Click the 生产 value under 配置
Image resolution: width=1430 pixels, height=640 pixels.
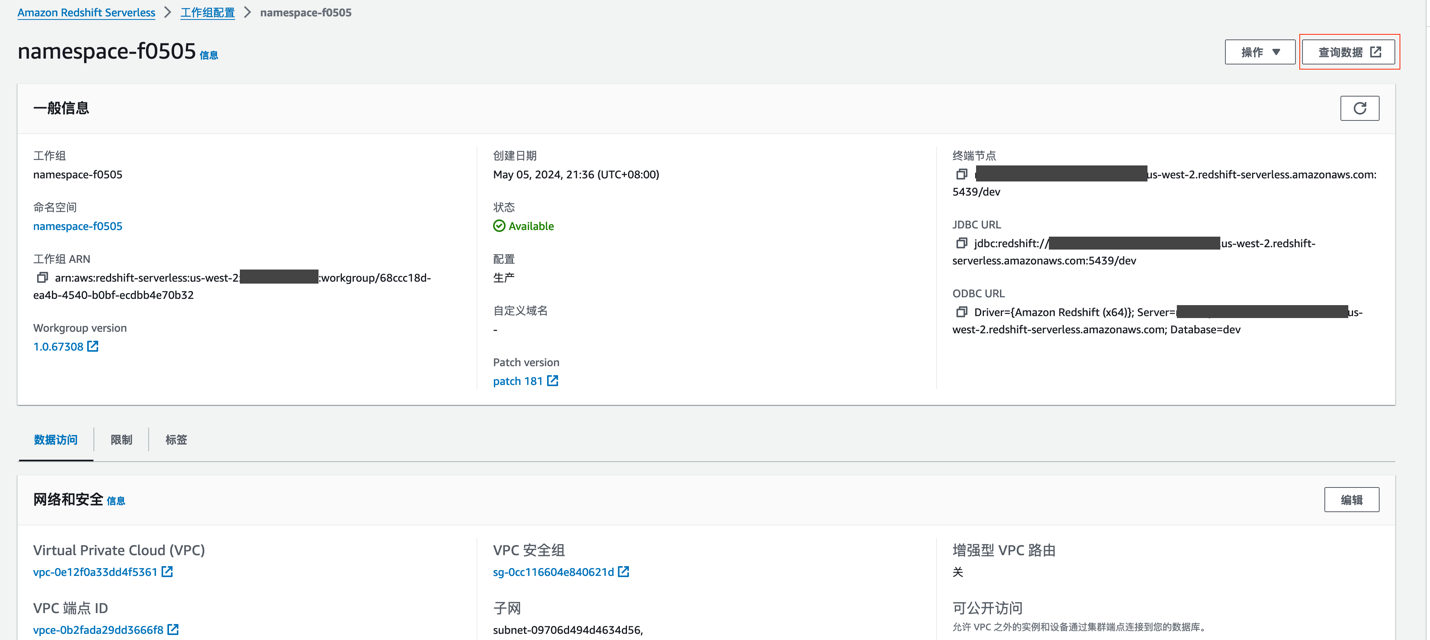click(x=504, y=278)
